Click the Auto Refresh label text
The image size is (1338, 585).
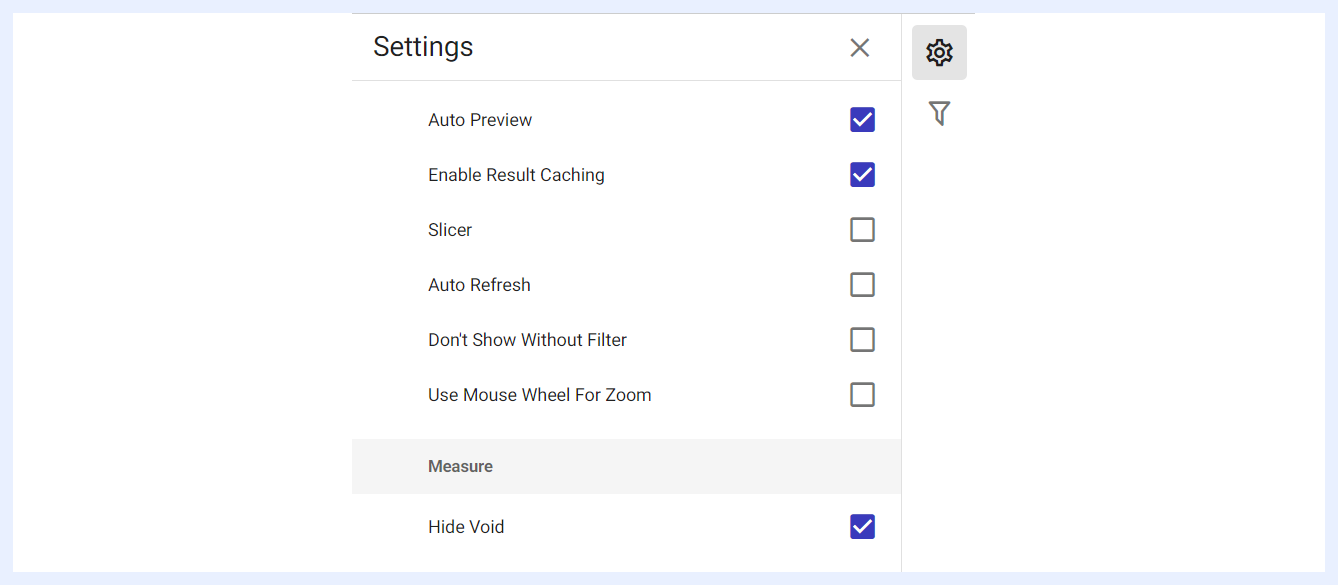479,285
